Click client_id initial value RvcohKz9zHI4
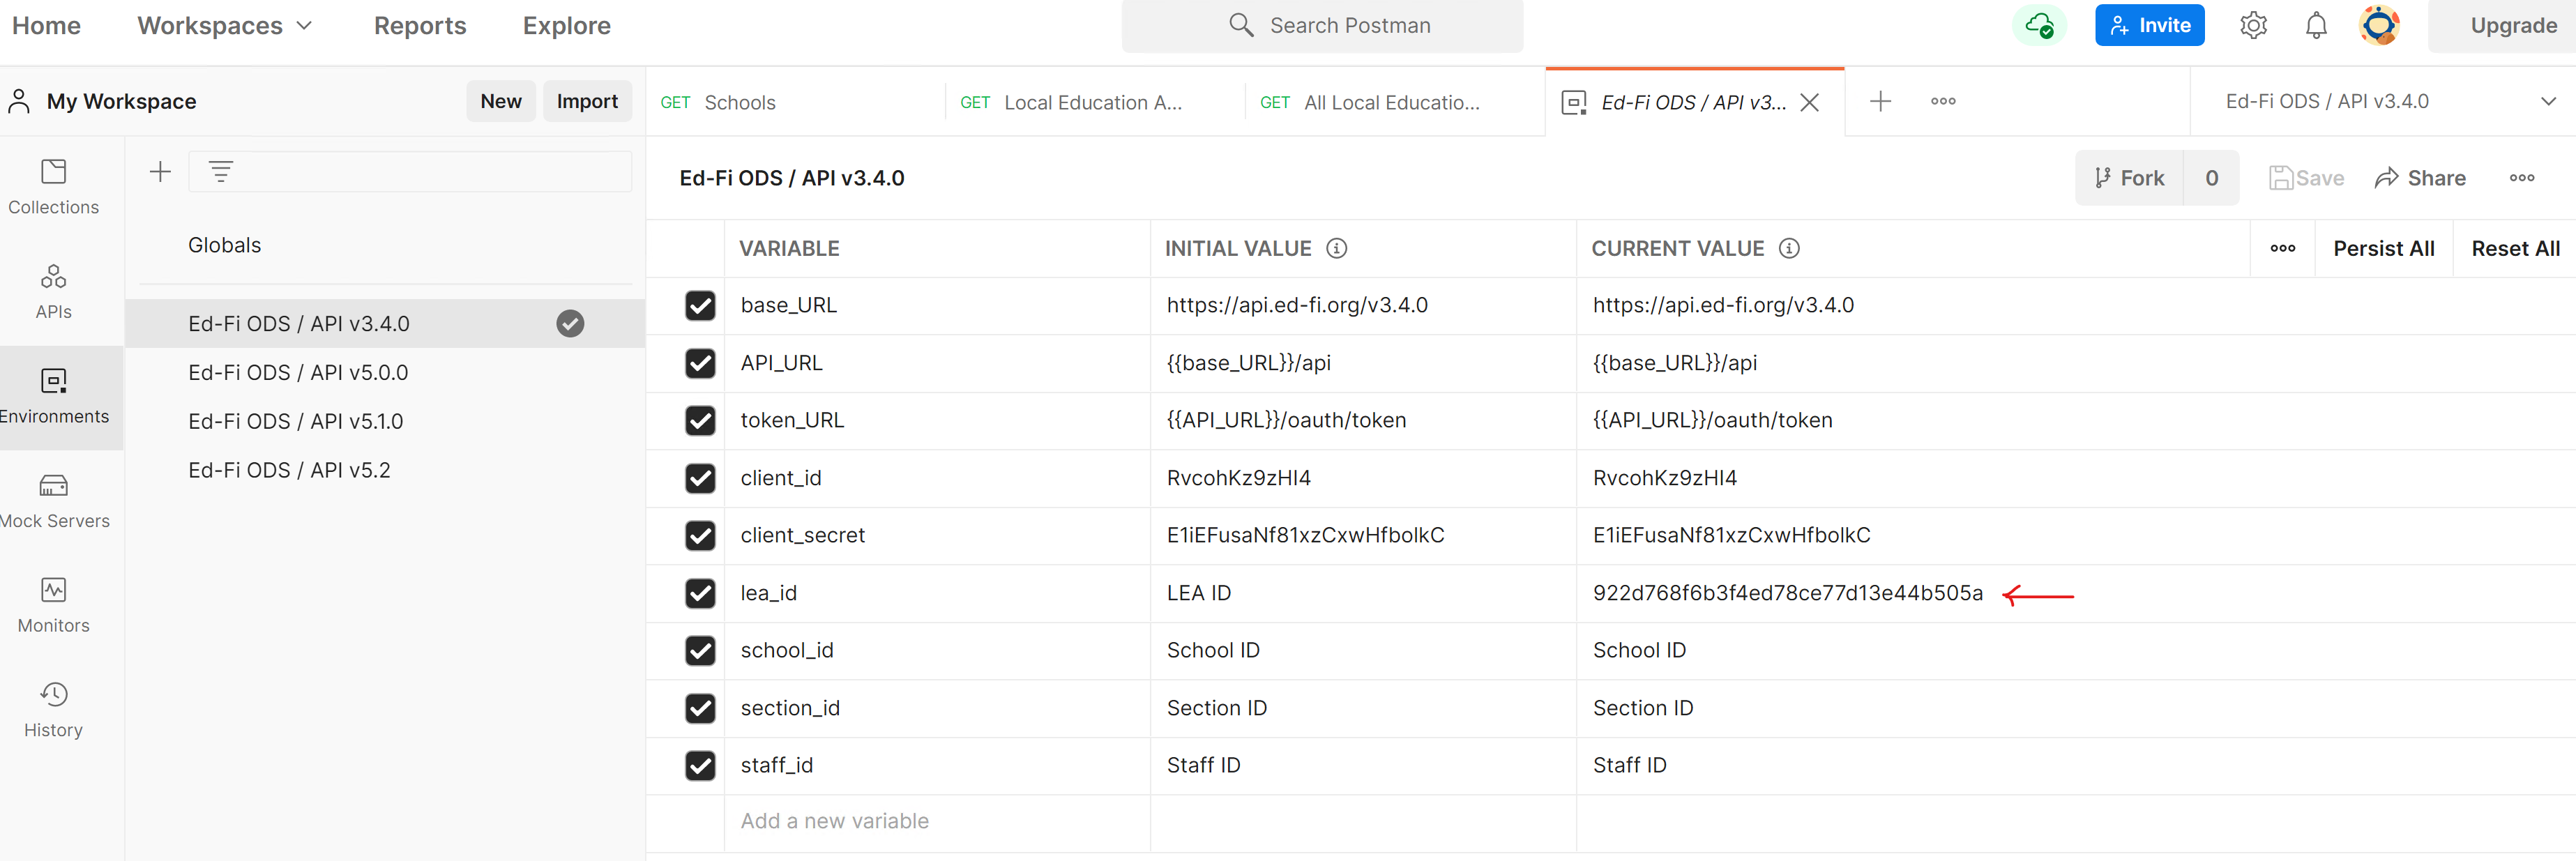The height and width of the screenshot is (861, 2576). (x=1238, y=479)
